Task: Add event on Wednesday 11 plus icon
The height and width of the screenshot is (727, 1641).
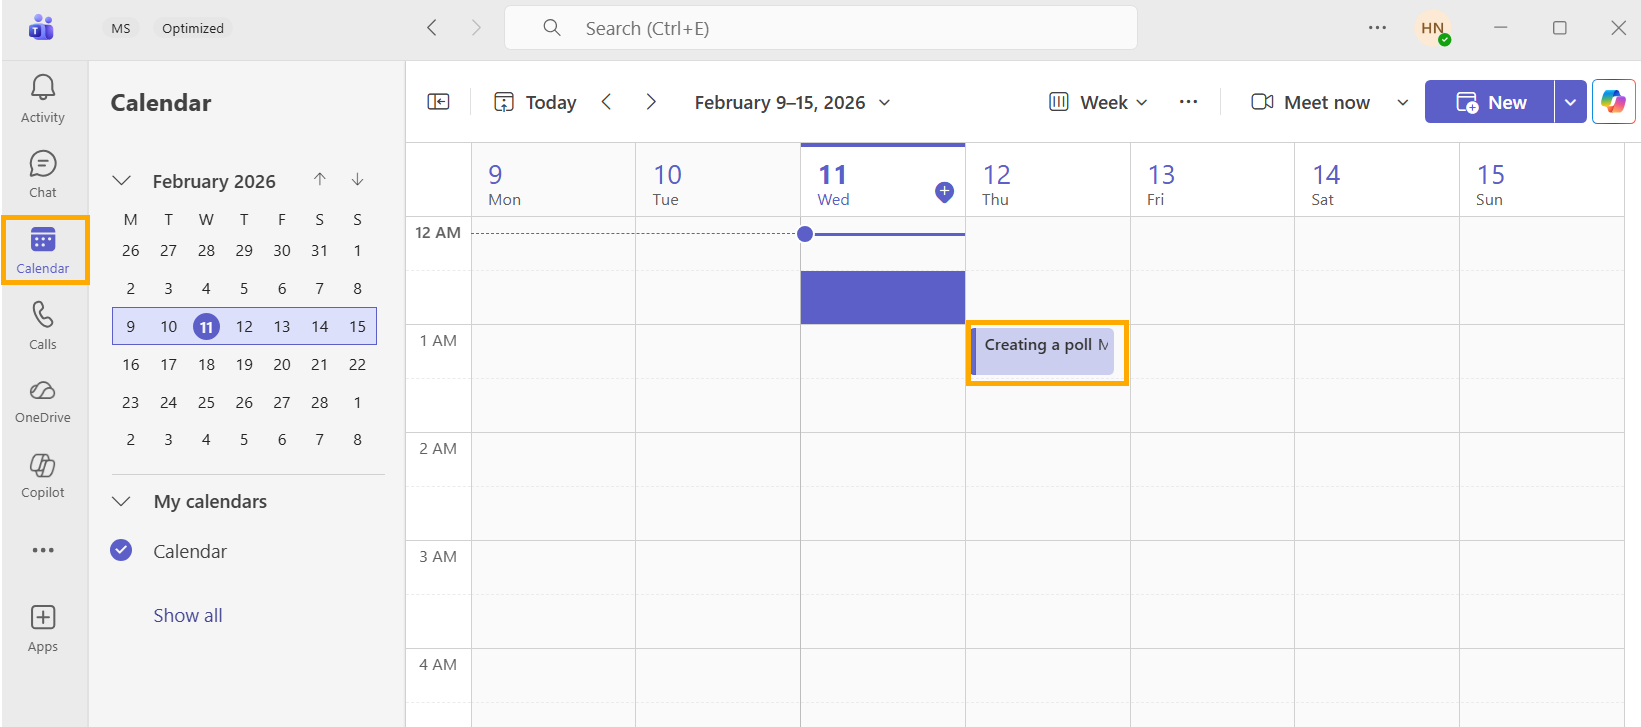Action: tap(944, 192)
